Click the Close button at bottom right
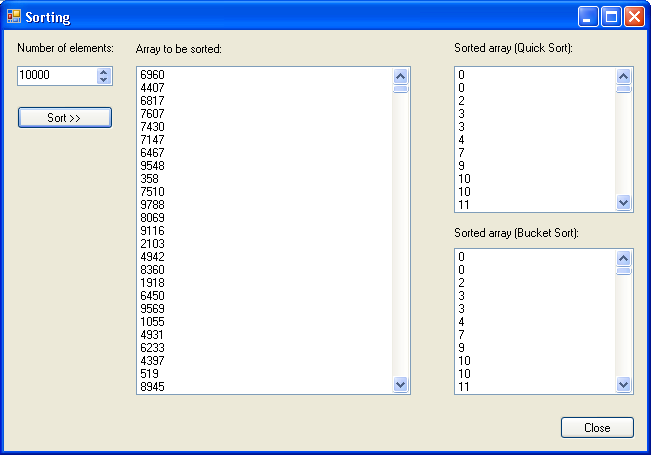651x455 pixels. pyautogui.click(x=597, y=428)
